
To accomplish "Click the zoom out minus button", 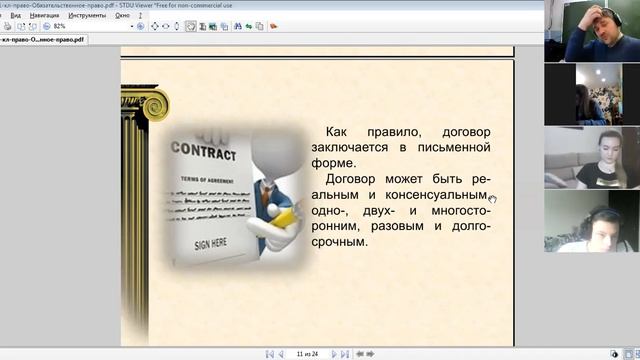I will 47,27.
